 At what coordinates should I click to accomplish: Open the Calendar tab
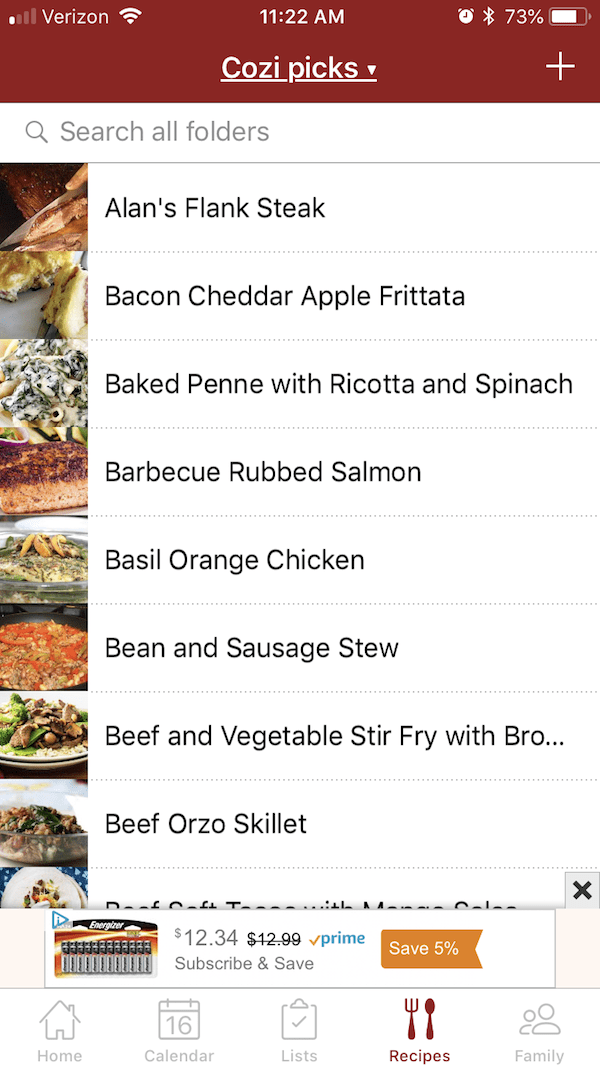pyautogui.click(x=179, y=1030)
